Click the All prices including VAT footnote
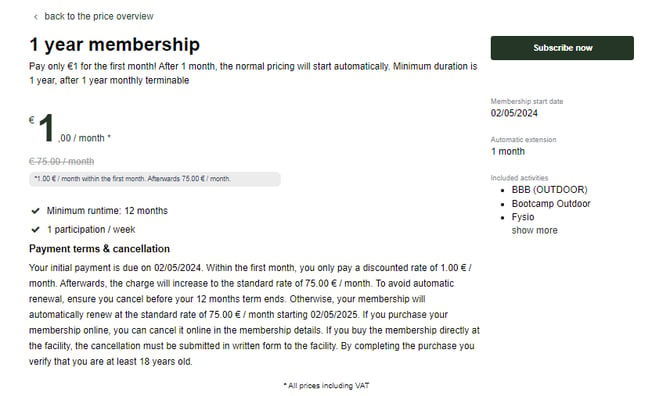 tap(326, 385)
